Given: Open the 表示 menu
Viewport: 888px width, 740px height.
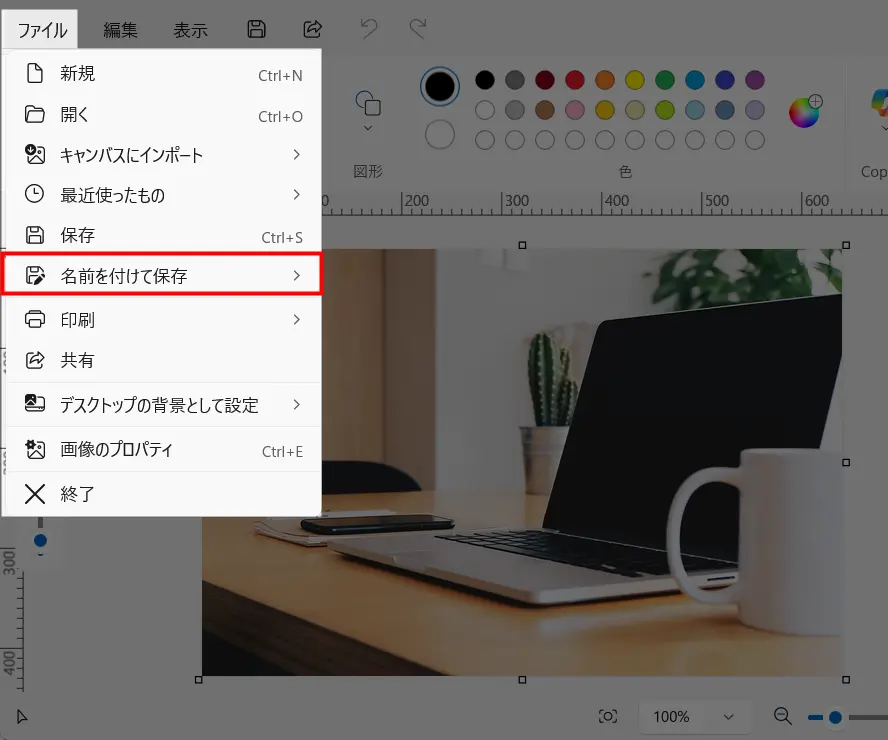Looking at the screenshot, I should [190, 30].
